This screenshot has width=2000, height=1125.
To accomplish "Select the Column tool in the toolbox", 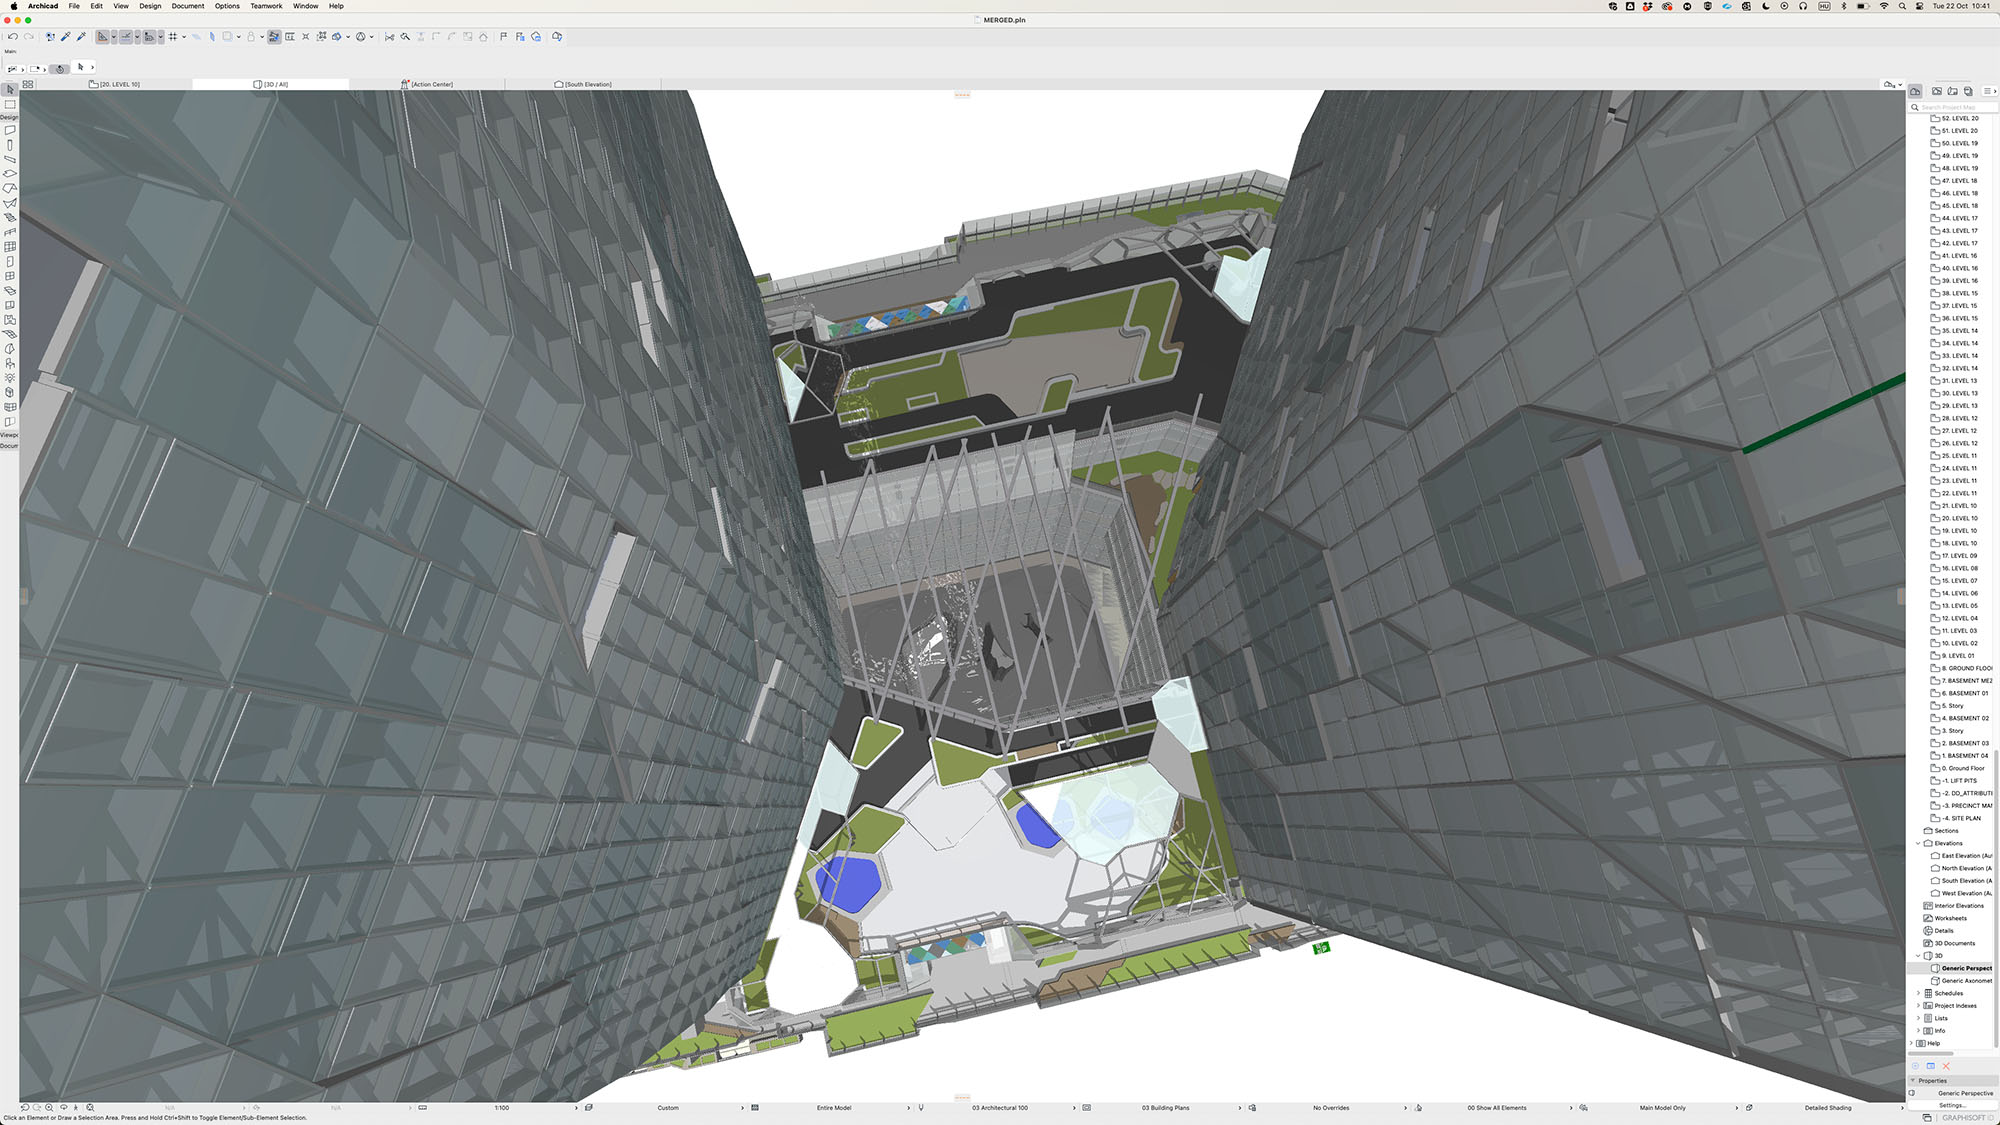I will tap(10, 145).
